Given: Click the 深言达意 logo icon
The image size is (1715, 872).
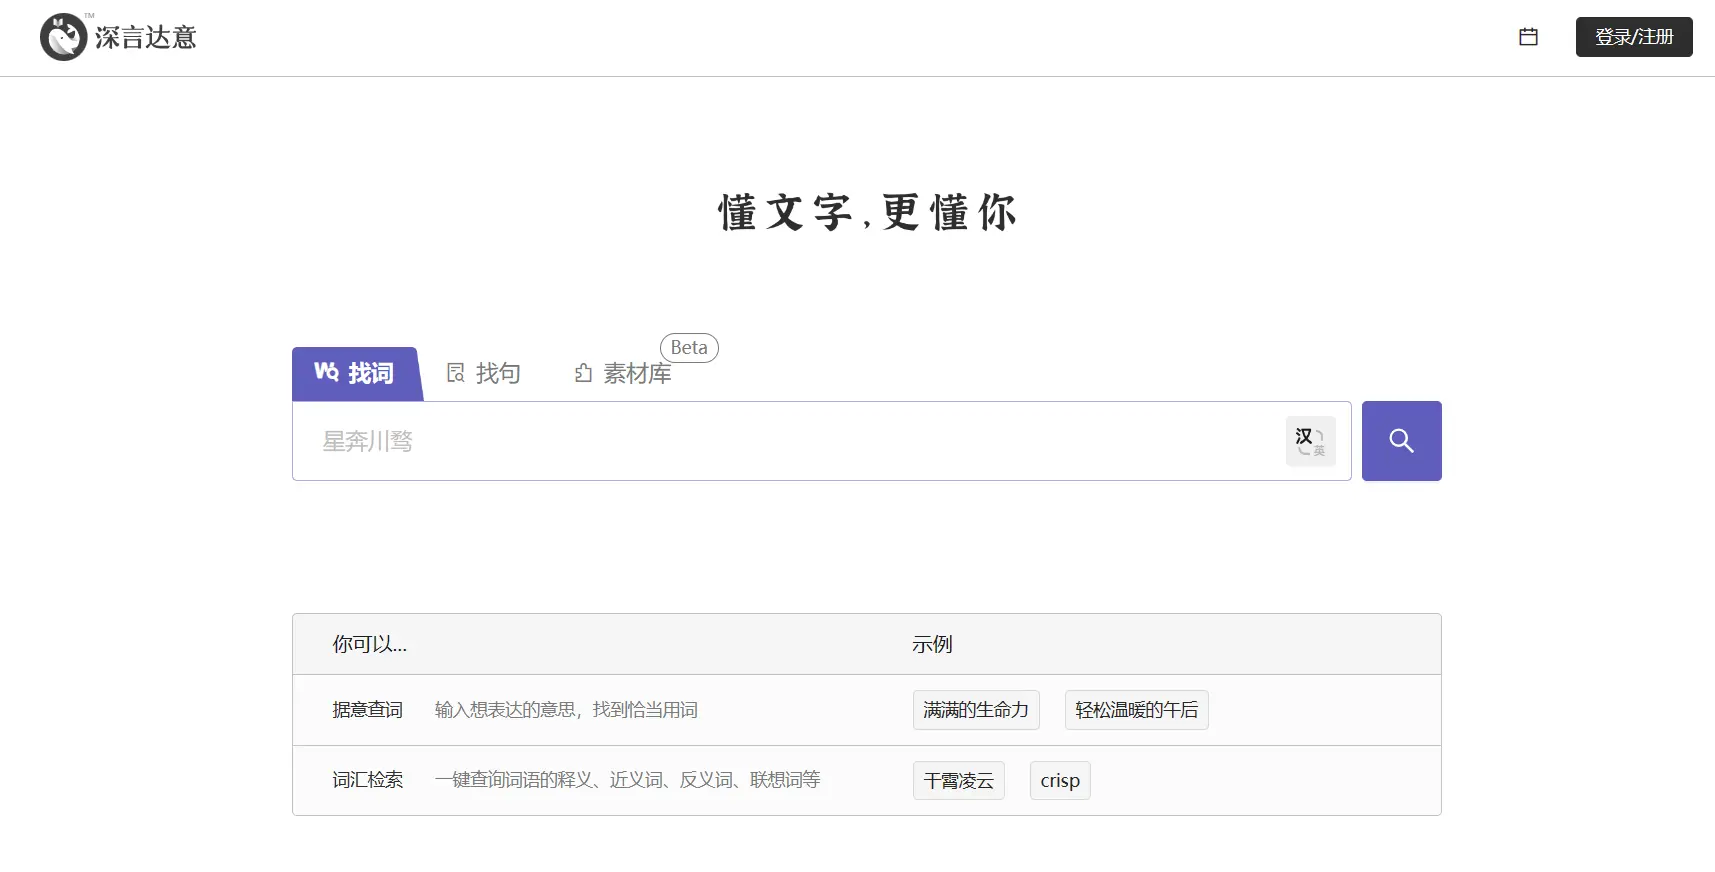Looking at the screenshot, I should 64,37.
